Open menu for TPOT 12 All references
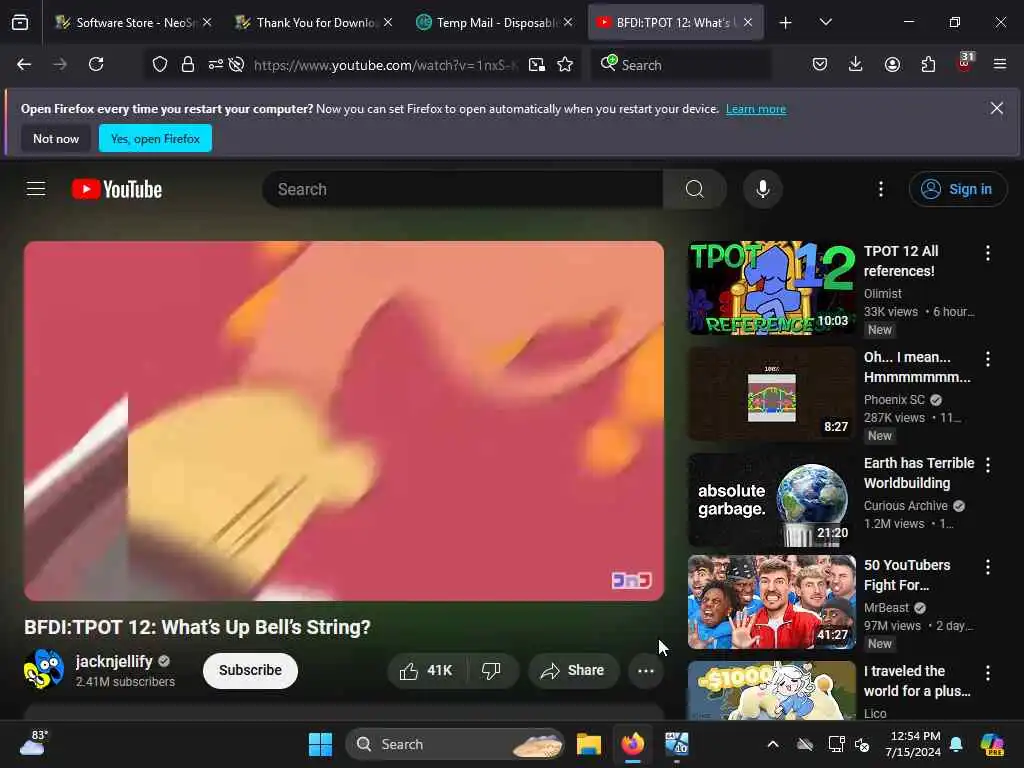The image size is (1024, 768). coord(988,253)
